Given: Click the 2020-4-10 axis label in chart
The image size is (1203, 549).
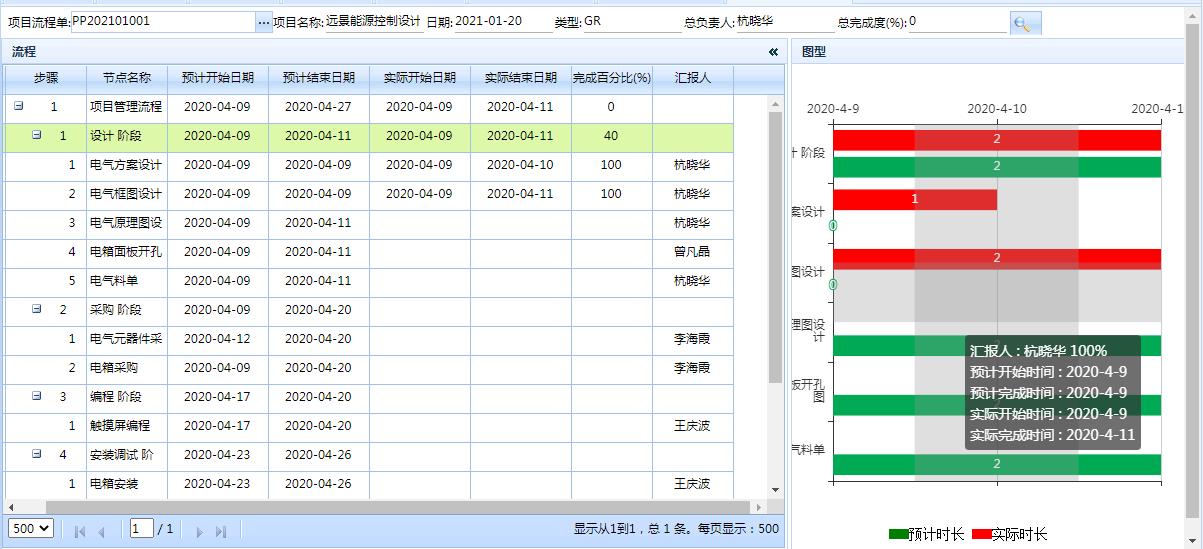Looking at the screenshot, I should [x=997, y=108].
